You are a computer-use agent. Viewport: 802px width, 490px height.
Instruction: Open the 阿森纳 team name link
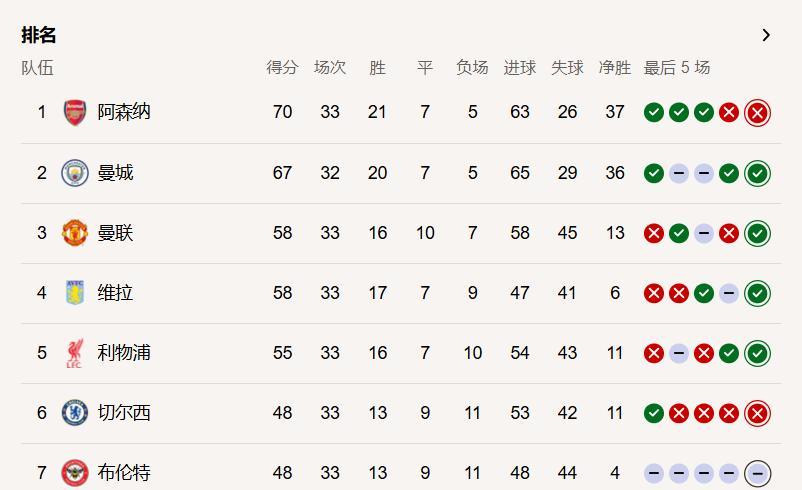tap(124, 112)
